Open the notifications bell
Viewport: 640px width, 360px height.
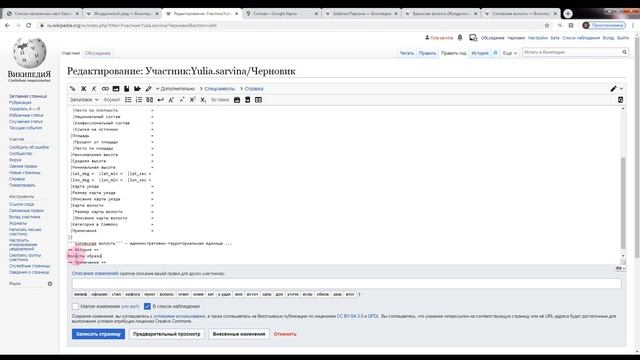(460, 38)
